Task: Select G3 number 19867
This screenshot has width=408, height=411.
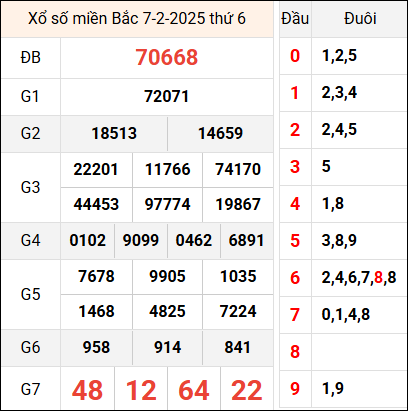Action: click(238, 204)
